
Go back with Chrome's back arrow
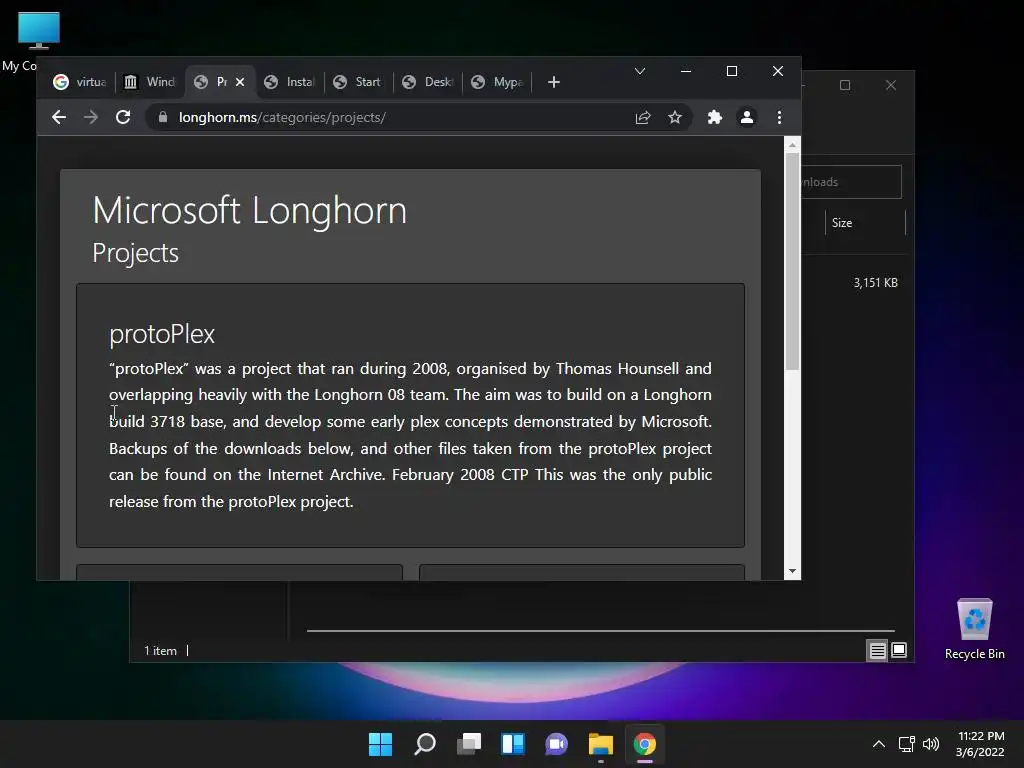(59, 118)
